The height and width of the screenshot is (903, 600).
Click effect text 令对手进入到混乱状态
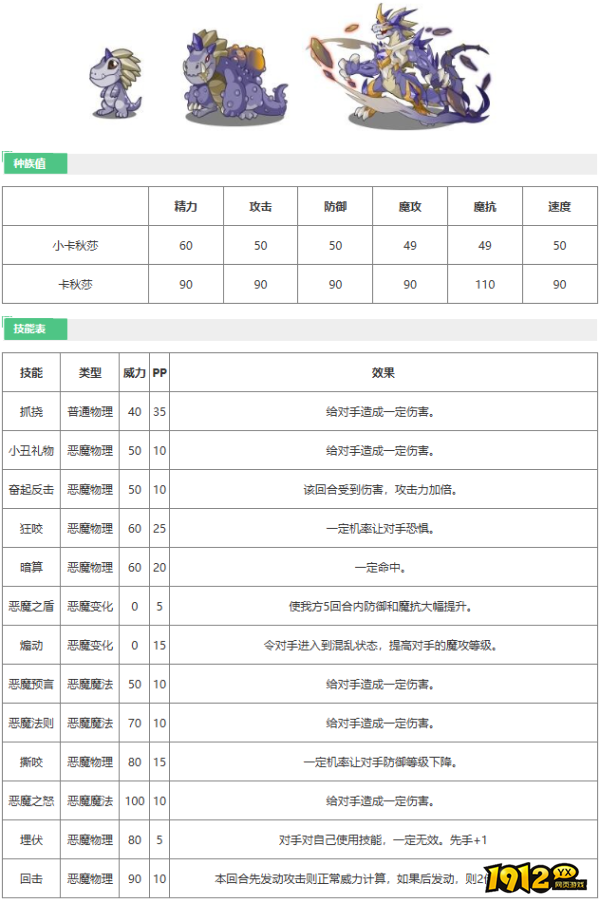[321, 646]
